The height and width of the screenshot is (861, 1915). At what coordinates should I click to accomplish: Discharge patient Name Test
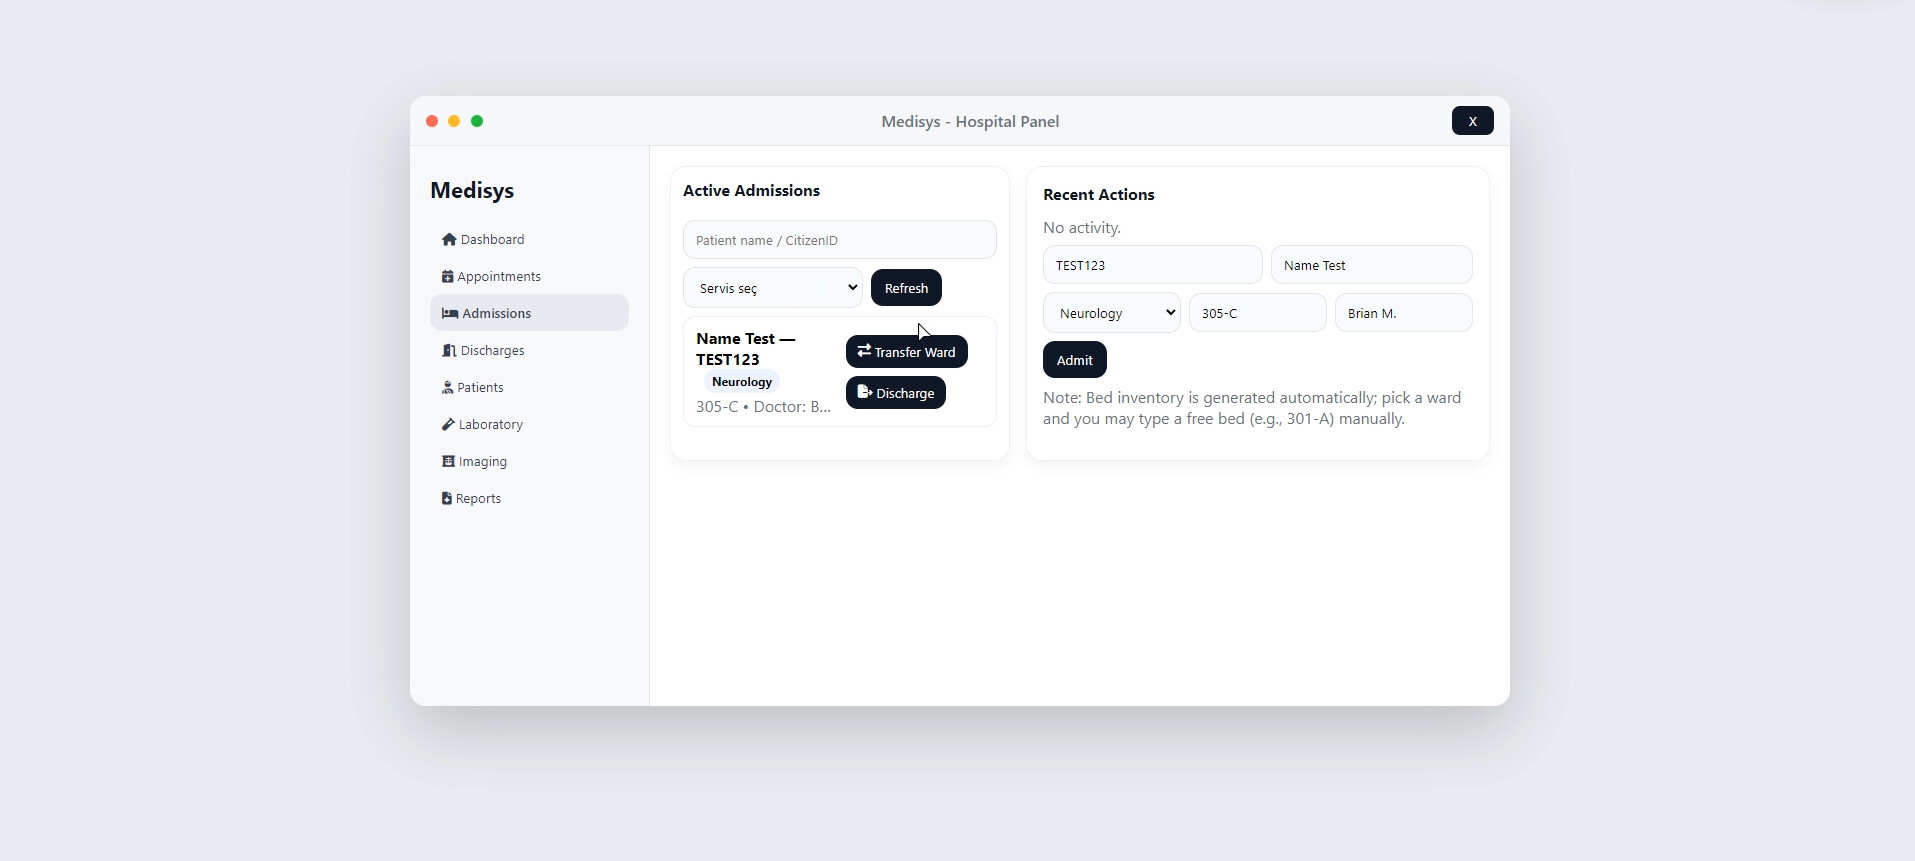tap(896, 393)
